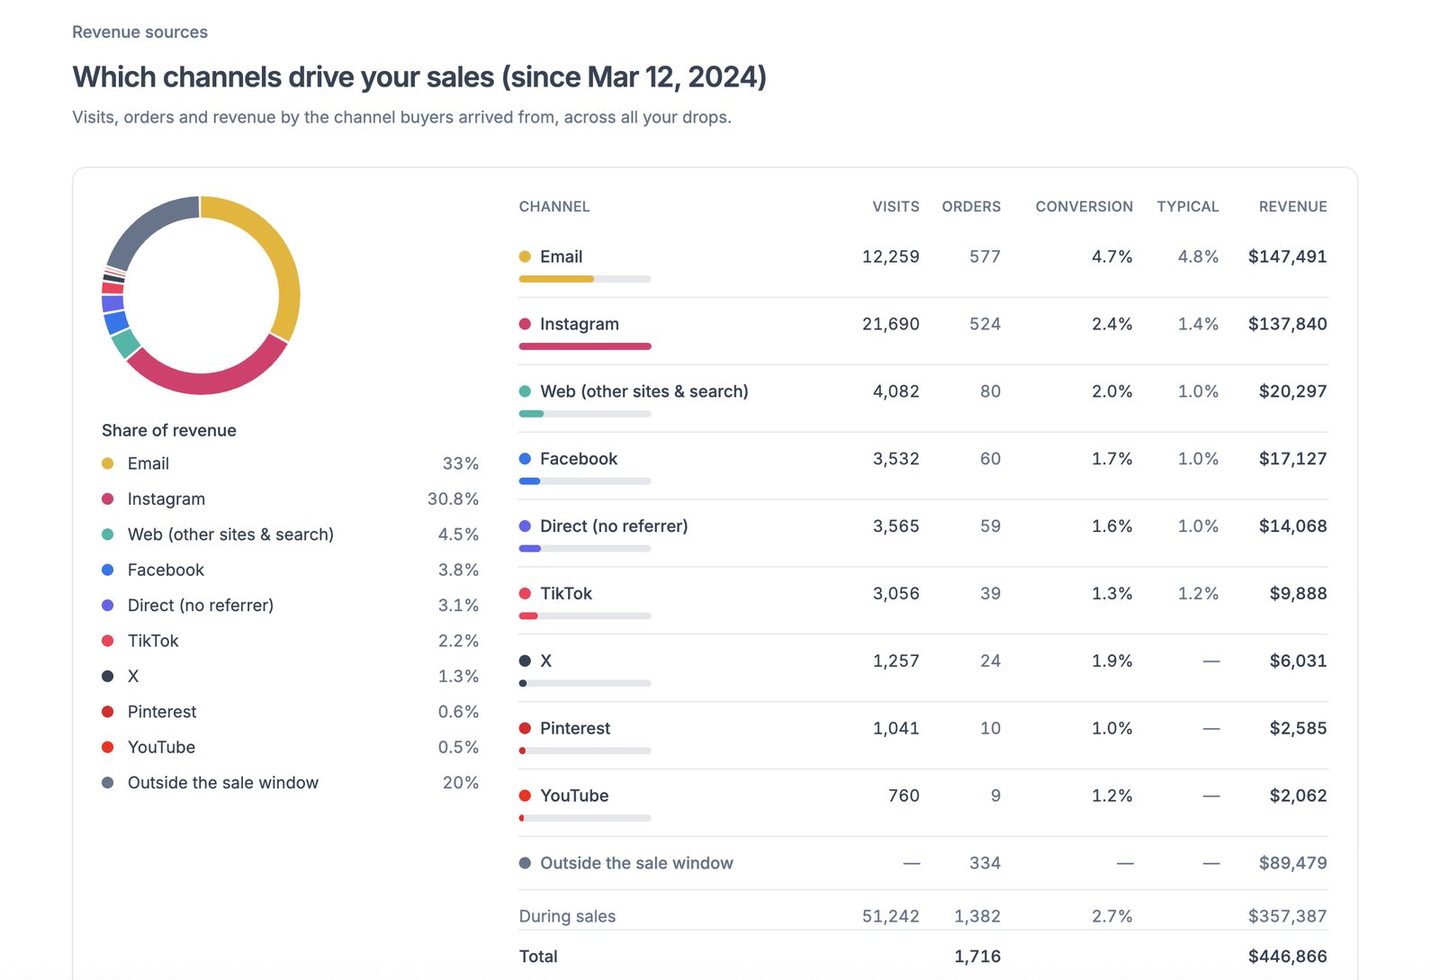Screen dimensions: 1440x980
Task: Click the Total row label
Action: tap(538, 957)
